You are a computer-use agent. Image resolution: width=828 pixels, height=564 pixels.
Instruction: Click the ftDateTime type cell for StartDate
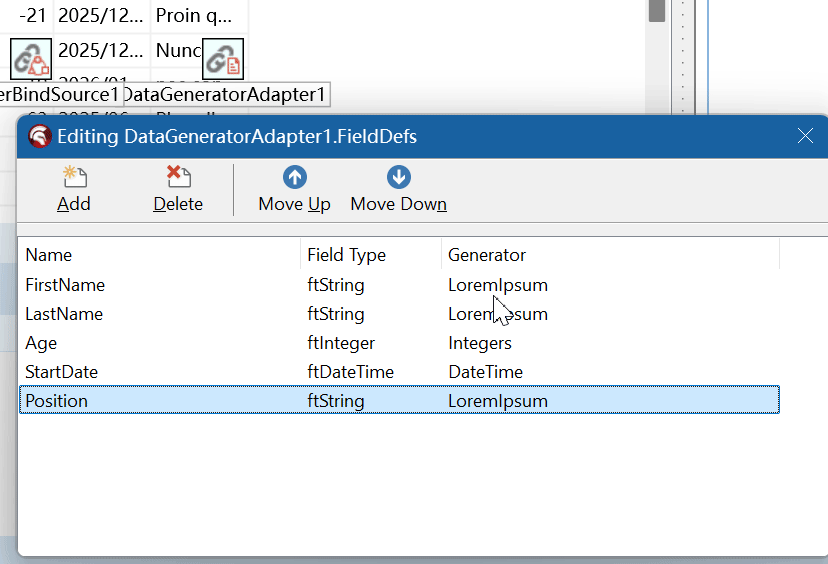coord(351,372)
